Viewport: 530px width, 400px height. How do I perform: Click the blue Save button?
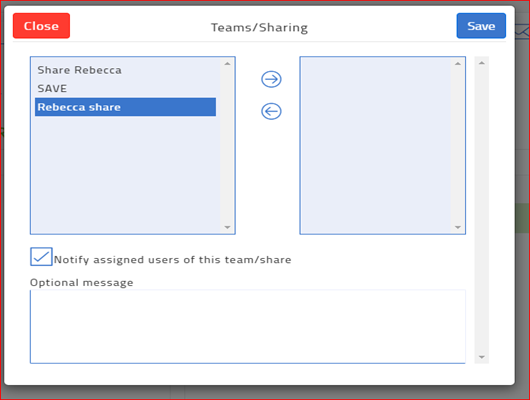click(481, 26)
